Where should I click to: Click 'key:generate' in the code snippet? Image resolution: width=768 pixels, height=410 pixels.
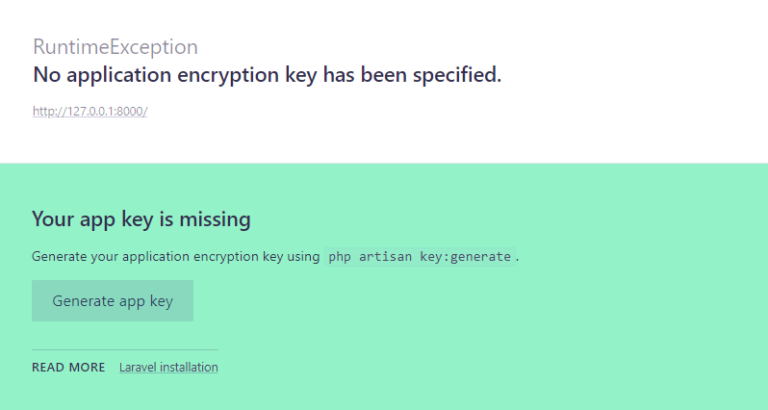469,256
